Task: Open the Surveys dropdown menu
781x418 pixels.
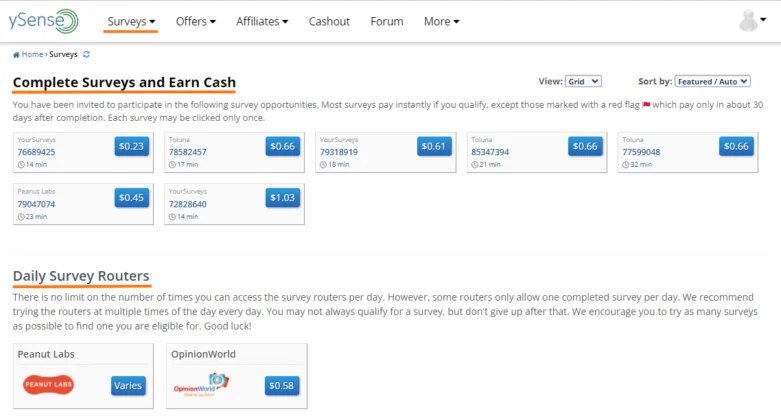Action: [x=131, y=21]
